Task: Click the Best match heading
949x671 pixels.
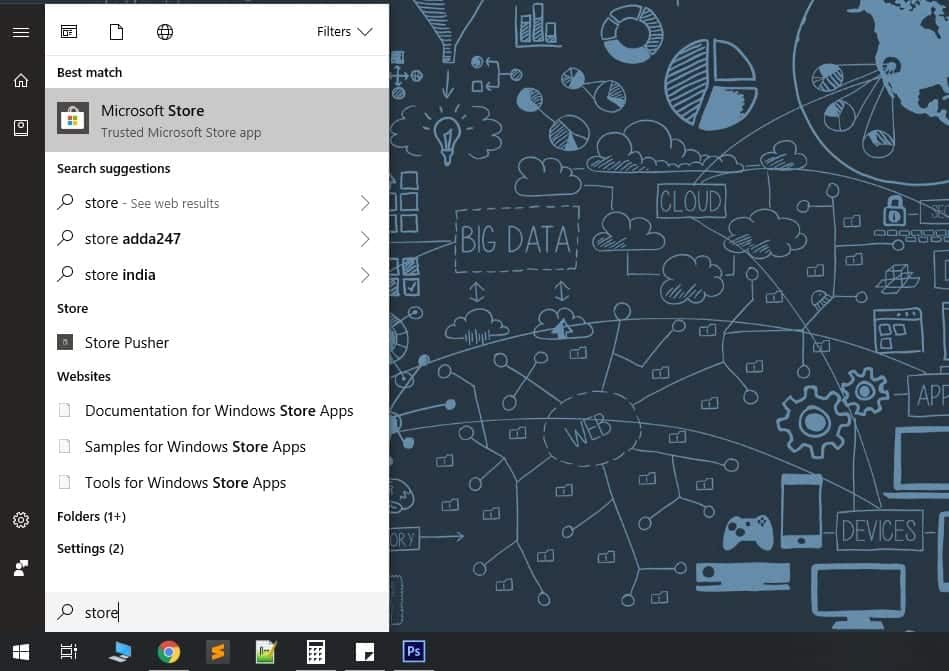Action: click(x=90, y=73)
